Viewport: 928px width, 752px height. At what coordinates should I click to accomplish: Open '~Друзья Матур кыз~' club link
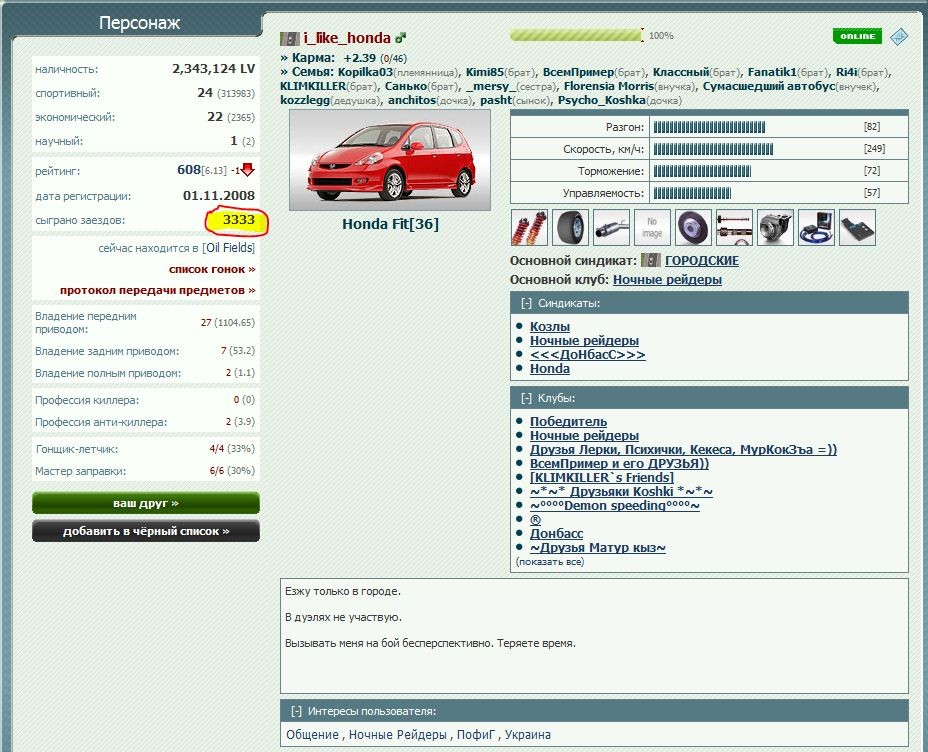pyautogui.click(x=598, y=548)
